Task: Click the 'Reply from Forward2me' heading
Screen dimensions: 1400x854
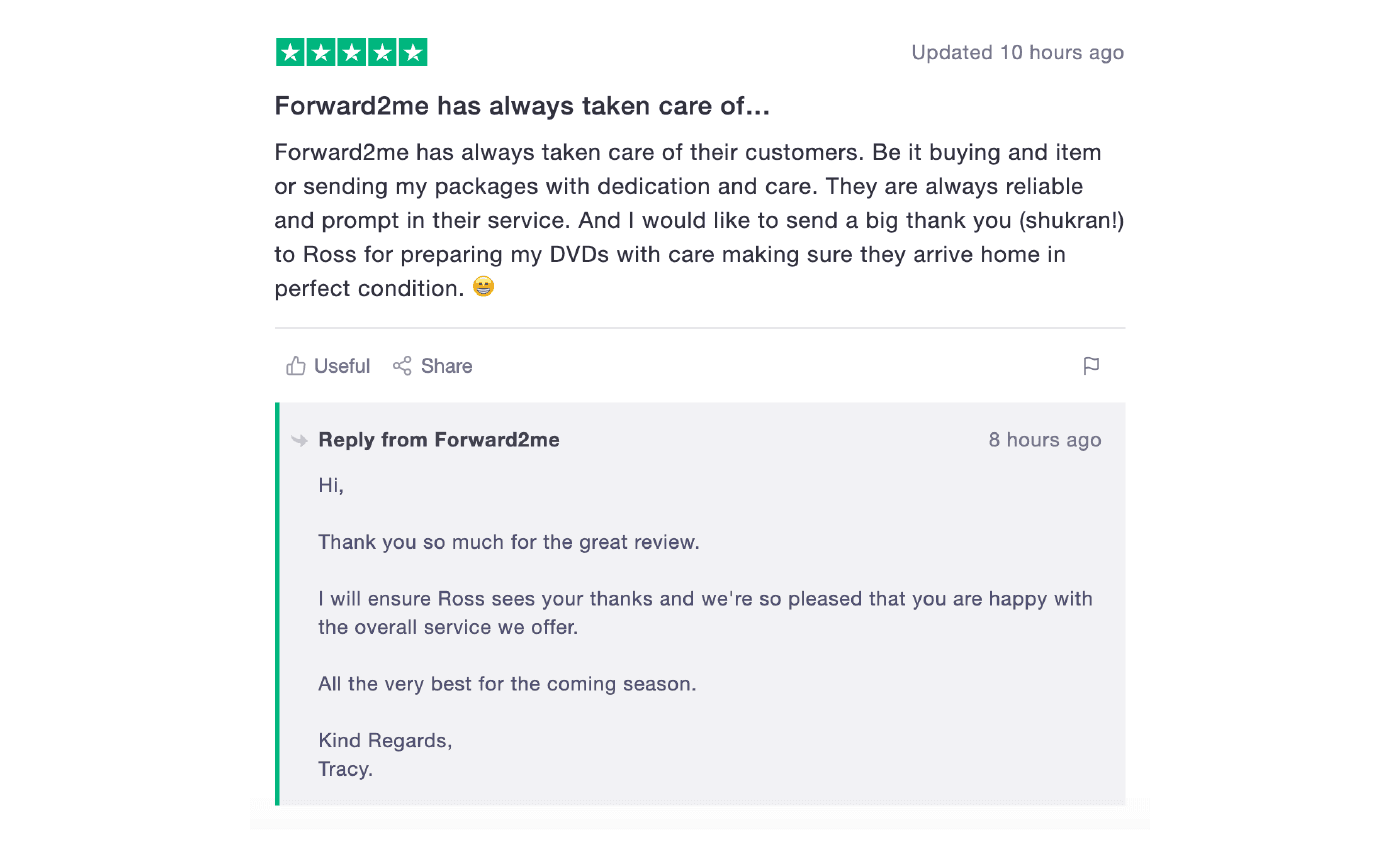Action: (x=438, y=440)
